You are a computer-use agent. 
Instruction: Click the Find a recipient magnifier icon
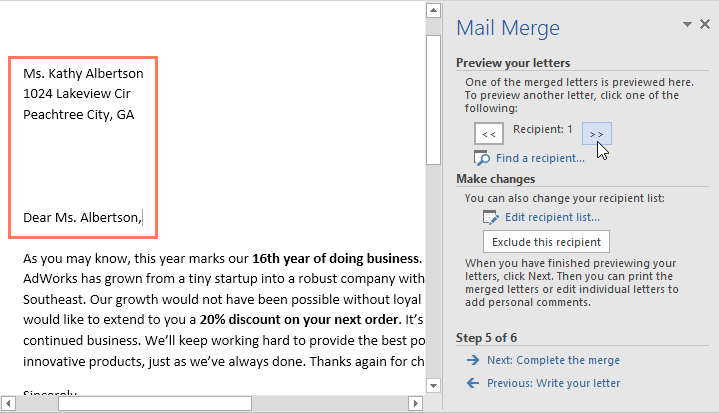[482, 158]
